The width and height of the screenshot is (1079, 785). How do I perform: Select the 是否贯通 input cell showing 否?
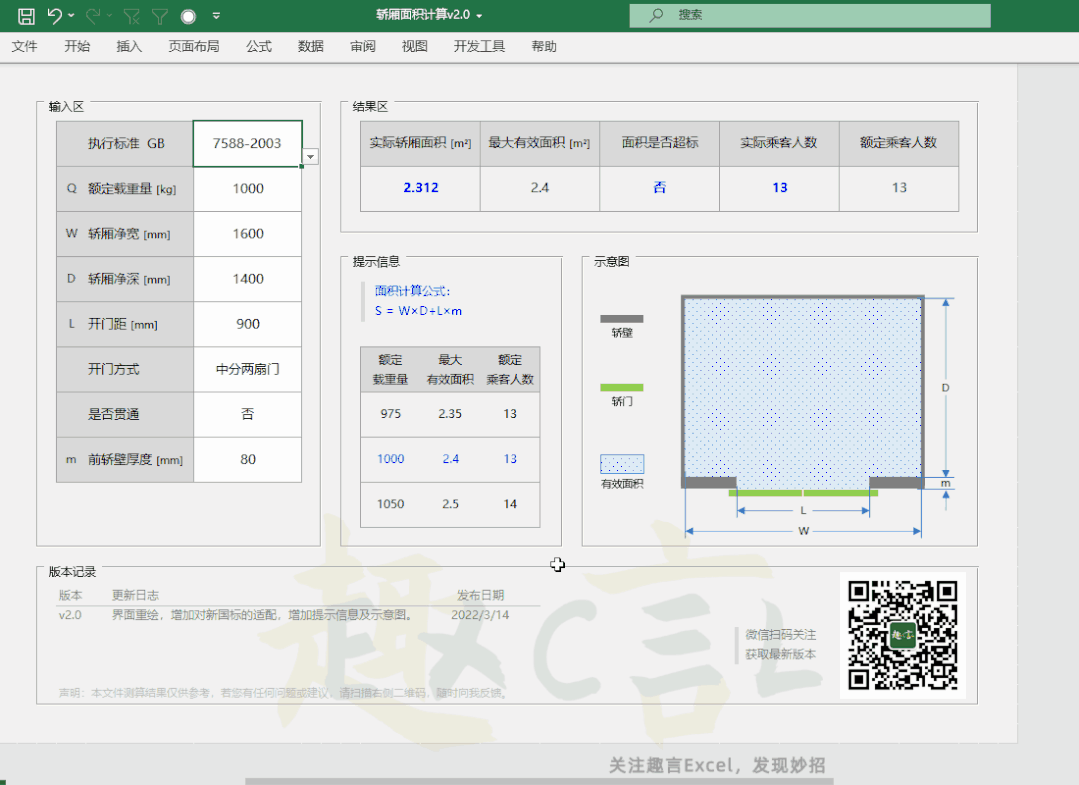pos(248,414)
